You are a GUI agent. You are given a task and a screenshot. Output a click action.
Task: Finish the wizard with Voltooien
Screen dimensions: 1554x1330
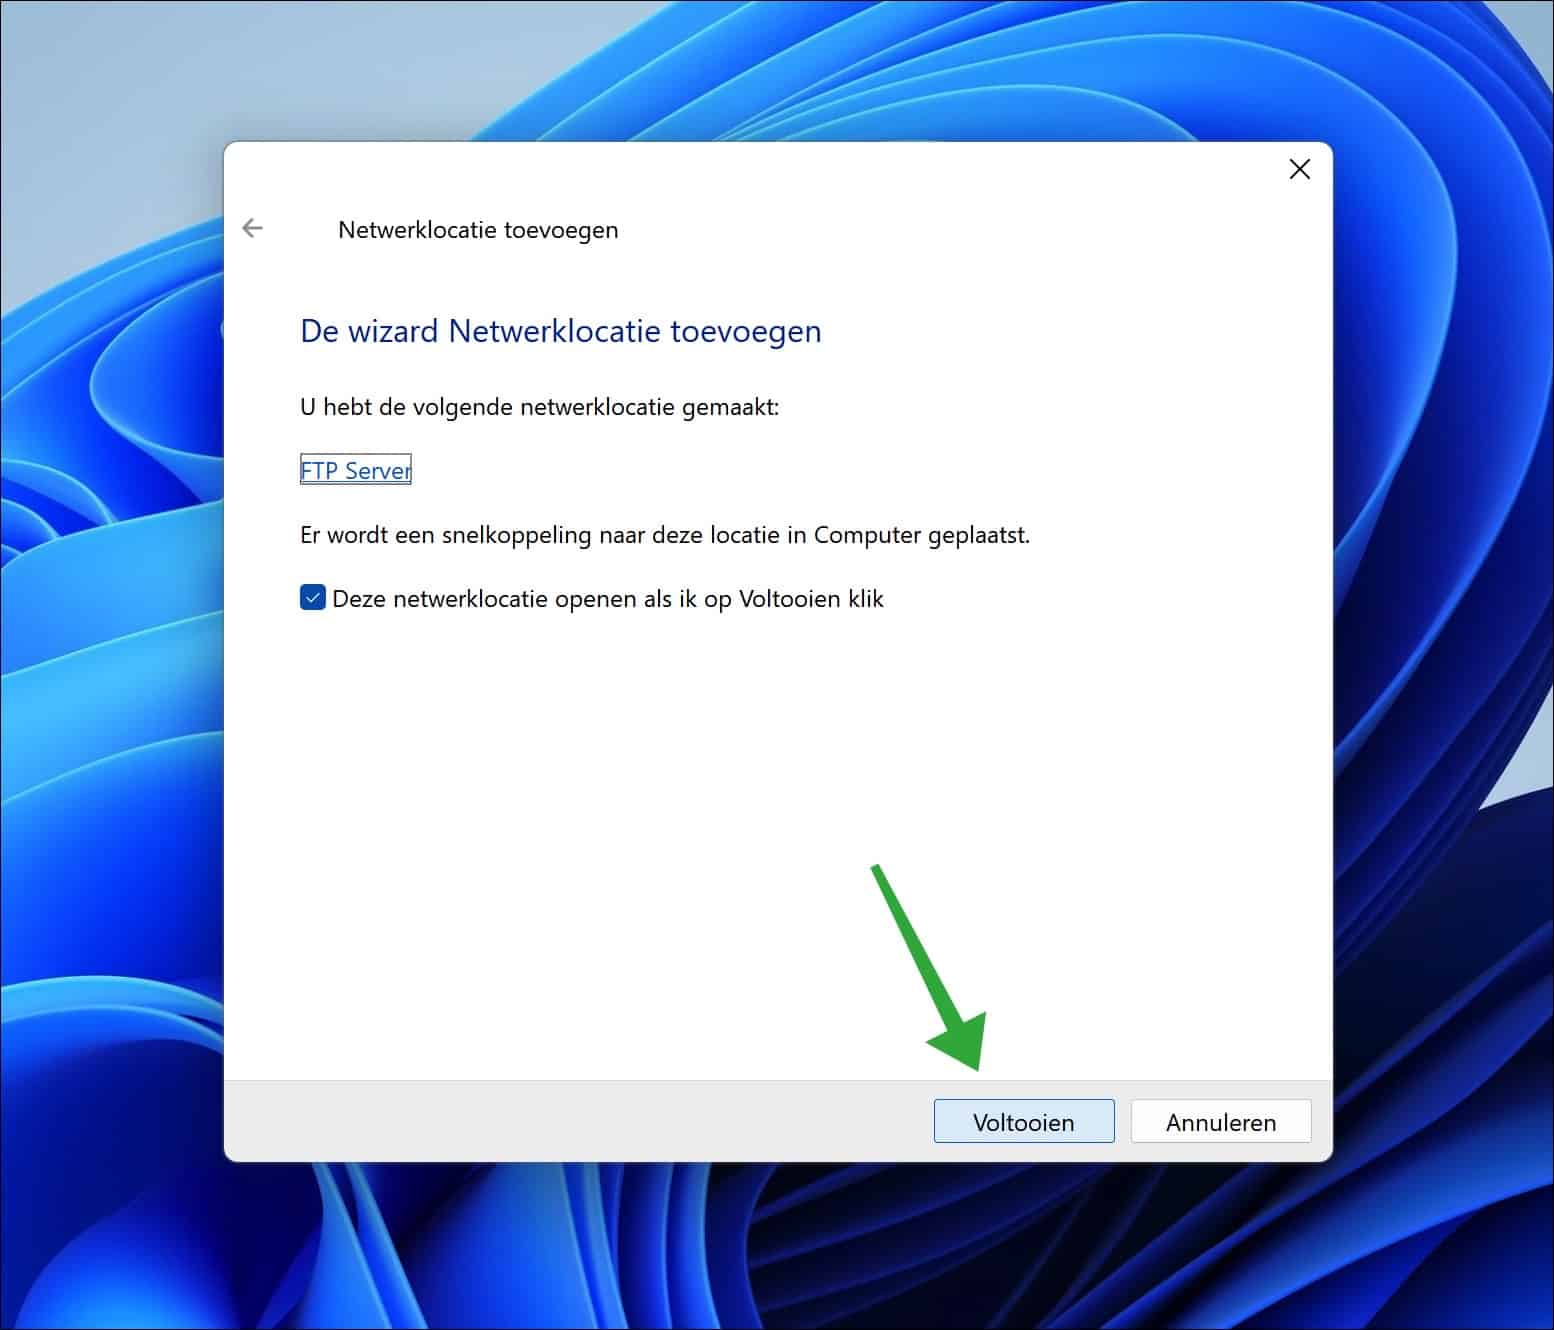[1023, 1121]
